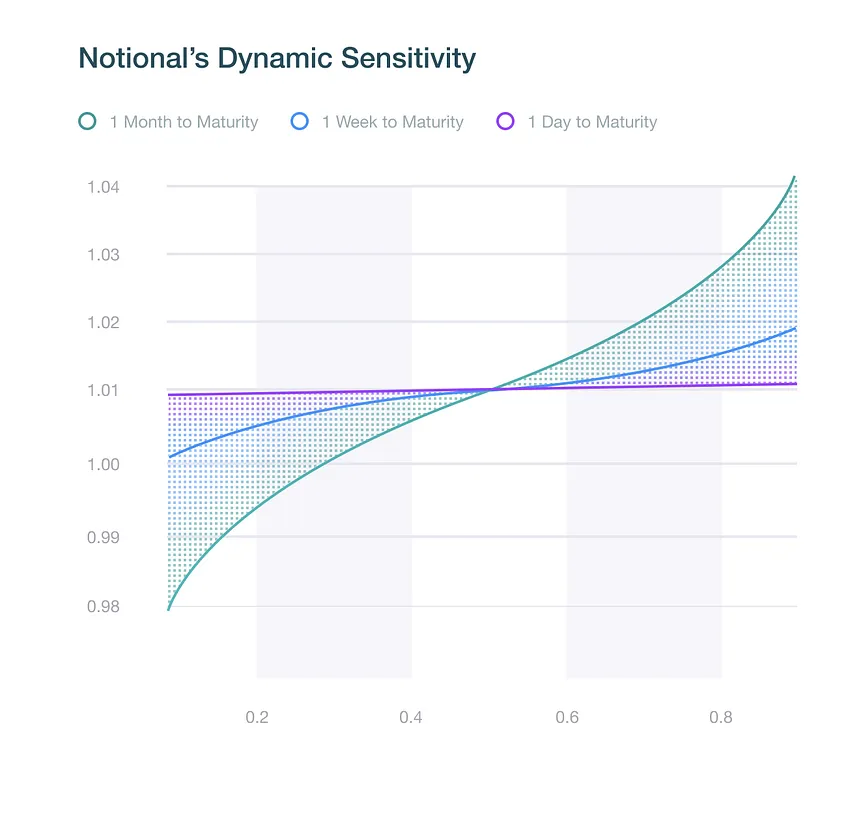848x814 pixels.
Task: Click the 1.03 y-axis label
Action: pyautogui.click(x=103, y=255)
